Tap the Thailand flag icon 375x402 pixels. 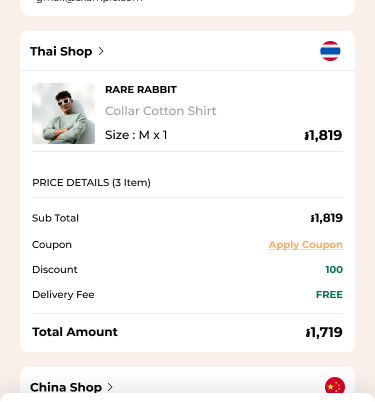point(330,51)
